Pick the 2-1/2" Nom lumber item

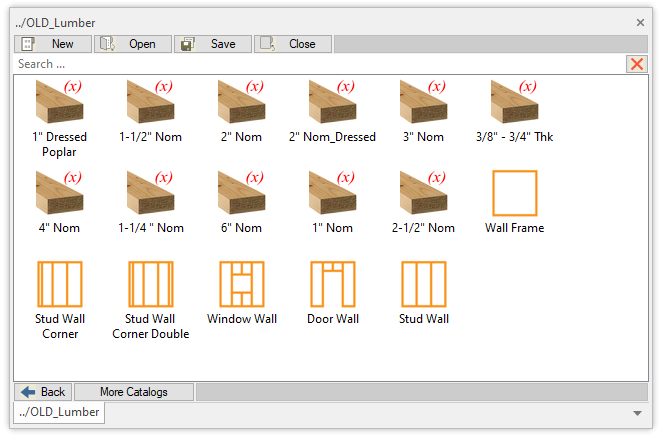[x=423, y=193]
